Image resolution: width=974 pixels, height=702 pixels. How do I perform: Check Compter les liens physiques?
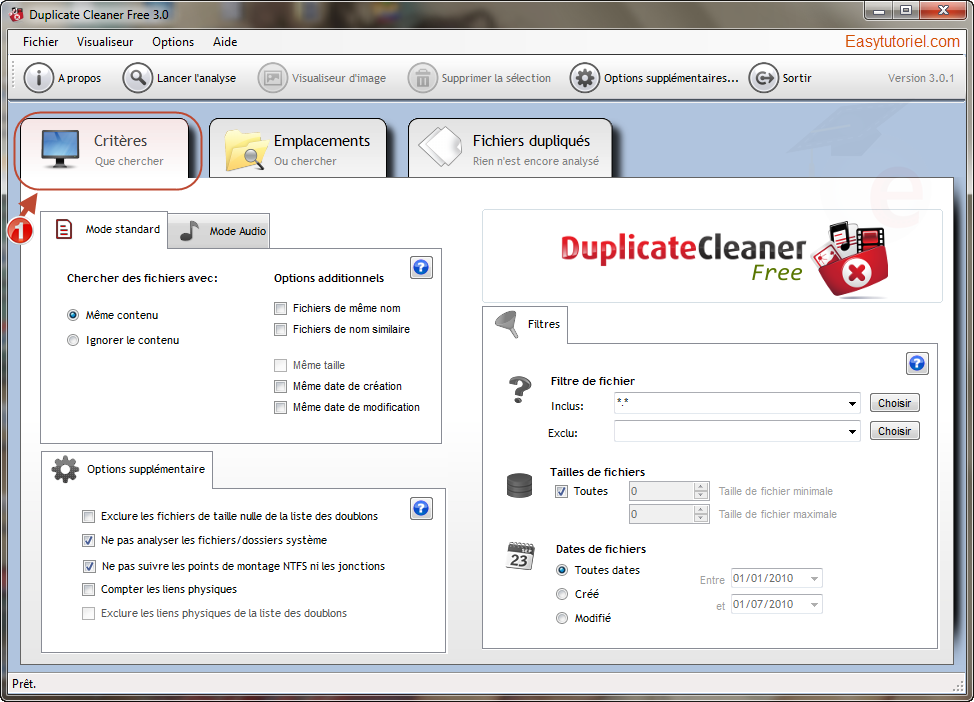[89, 590]
